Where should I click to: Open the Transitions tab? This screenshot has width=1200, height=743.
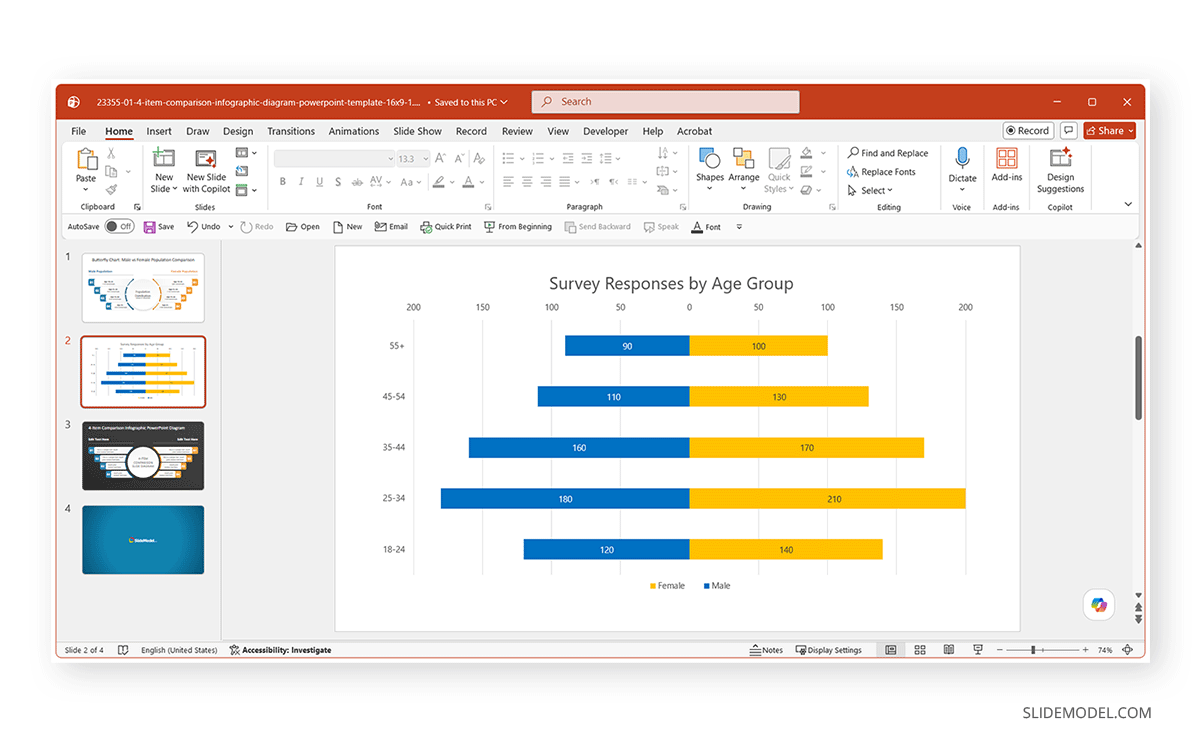click(291, 131)
